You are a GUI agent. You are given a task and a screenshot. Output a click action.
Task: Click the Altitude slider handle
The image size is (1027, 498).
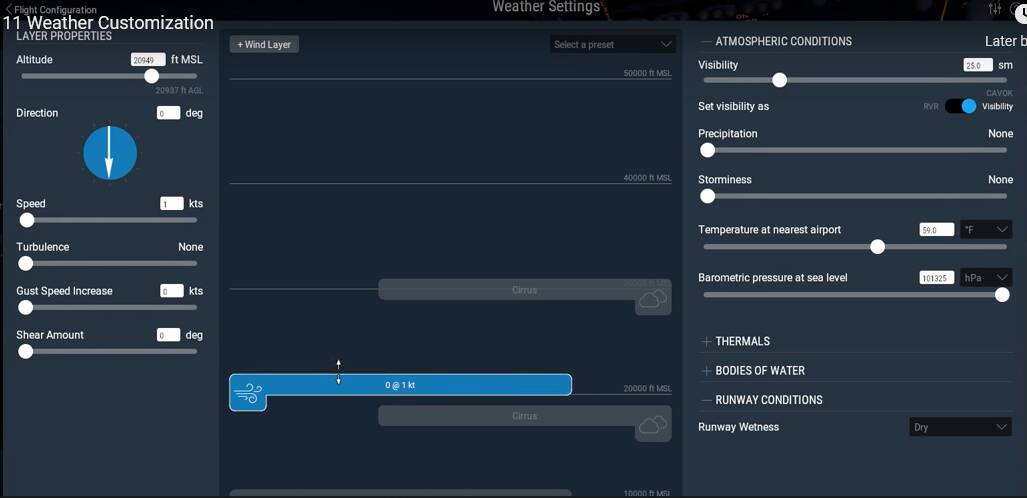151,76
